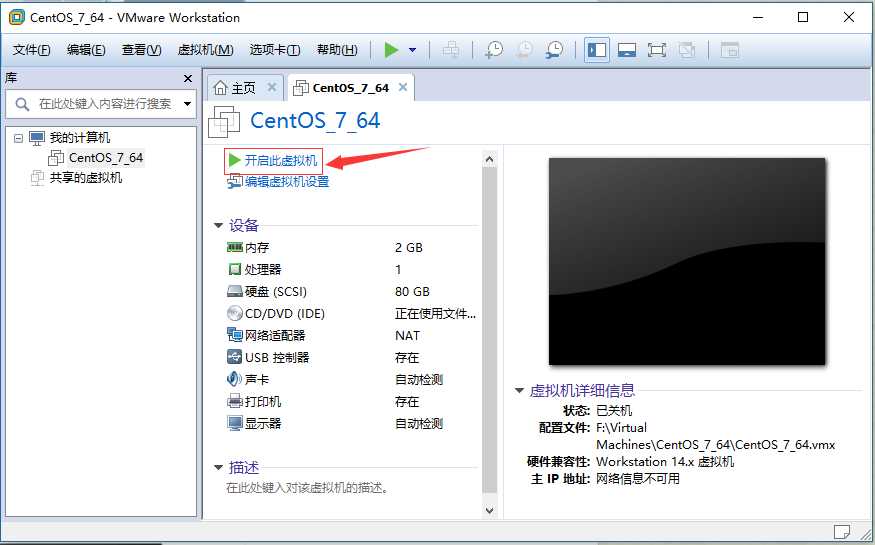The image size is (875, 545).
Task: Click the status bar message icon
Action: click(842, 531)
